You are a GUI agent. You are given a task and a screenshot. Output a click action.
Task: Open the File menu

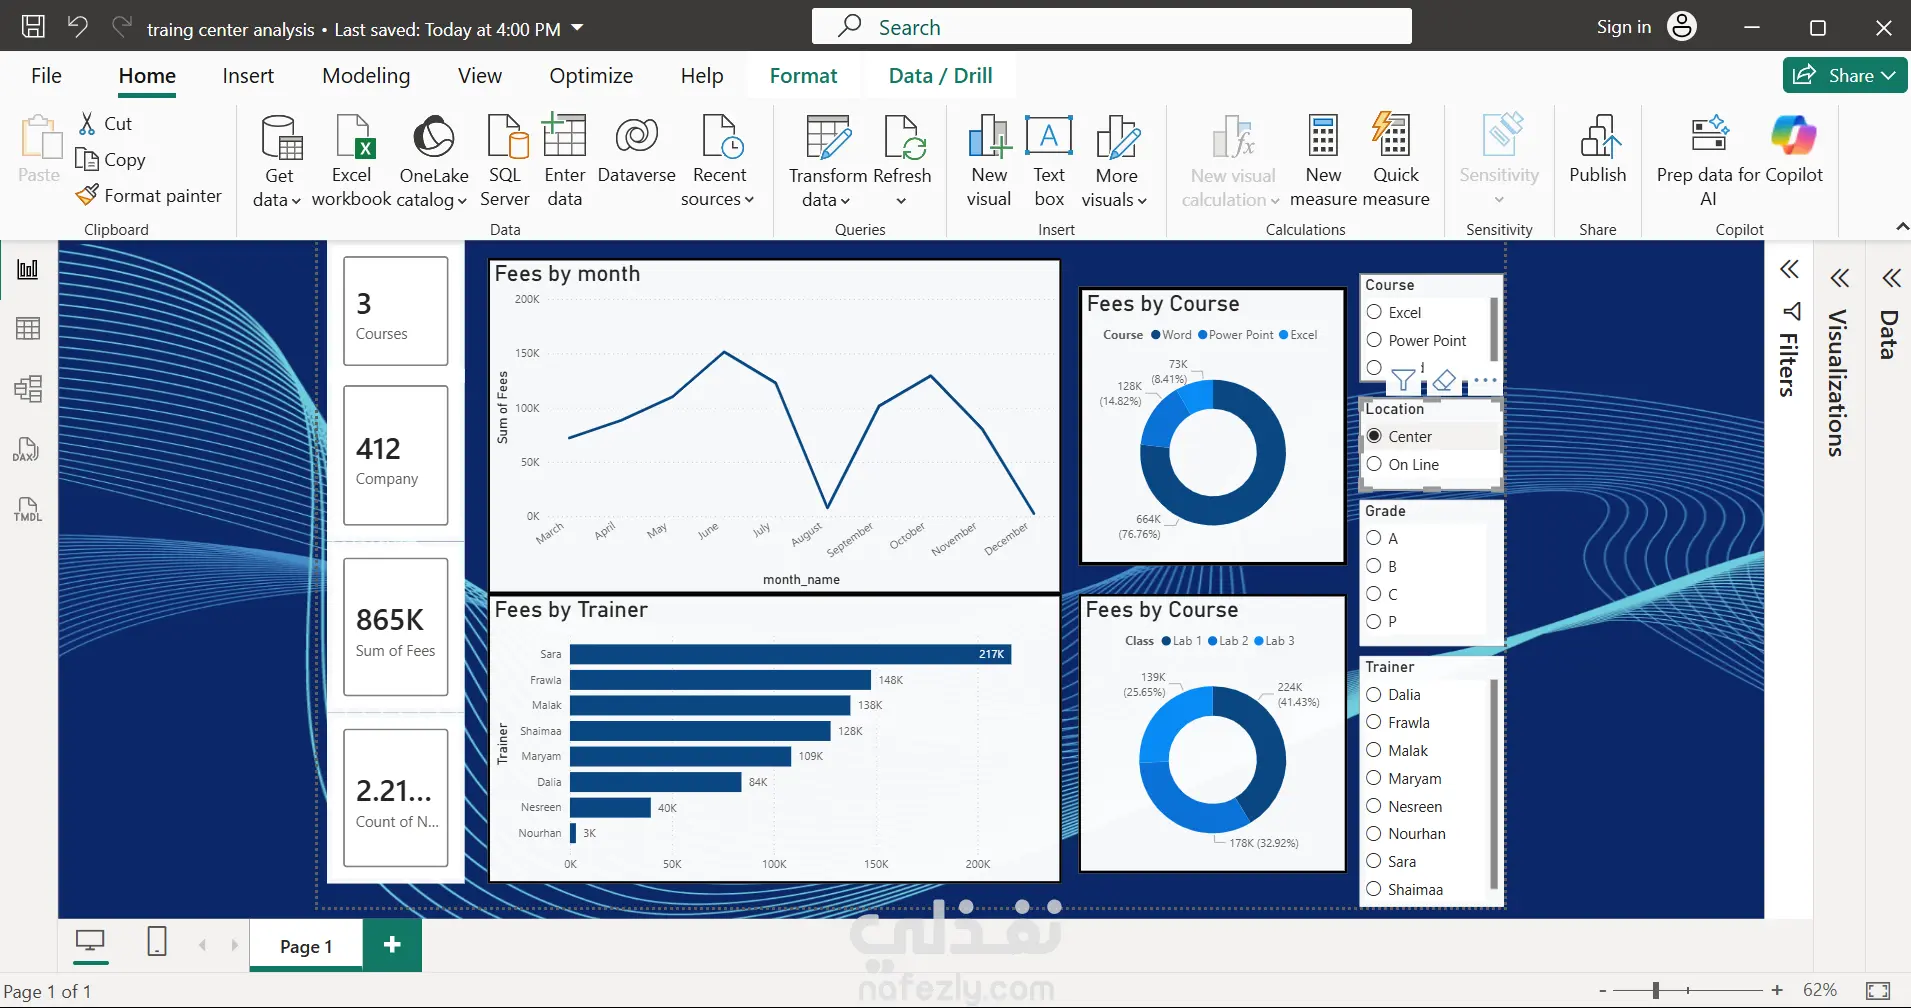[46, 76]
